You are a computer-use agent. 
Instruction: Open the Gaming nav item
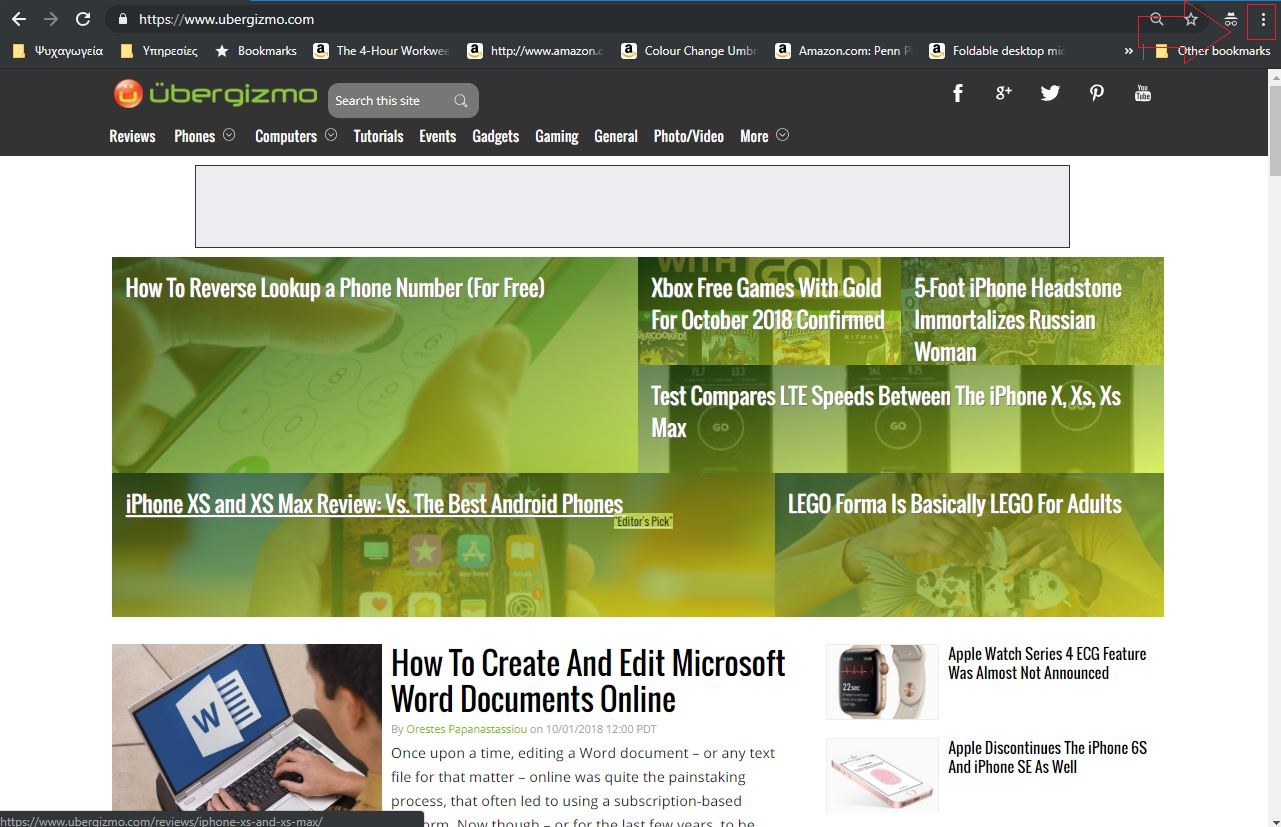point(557,136)
